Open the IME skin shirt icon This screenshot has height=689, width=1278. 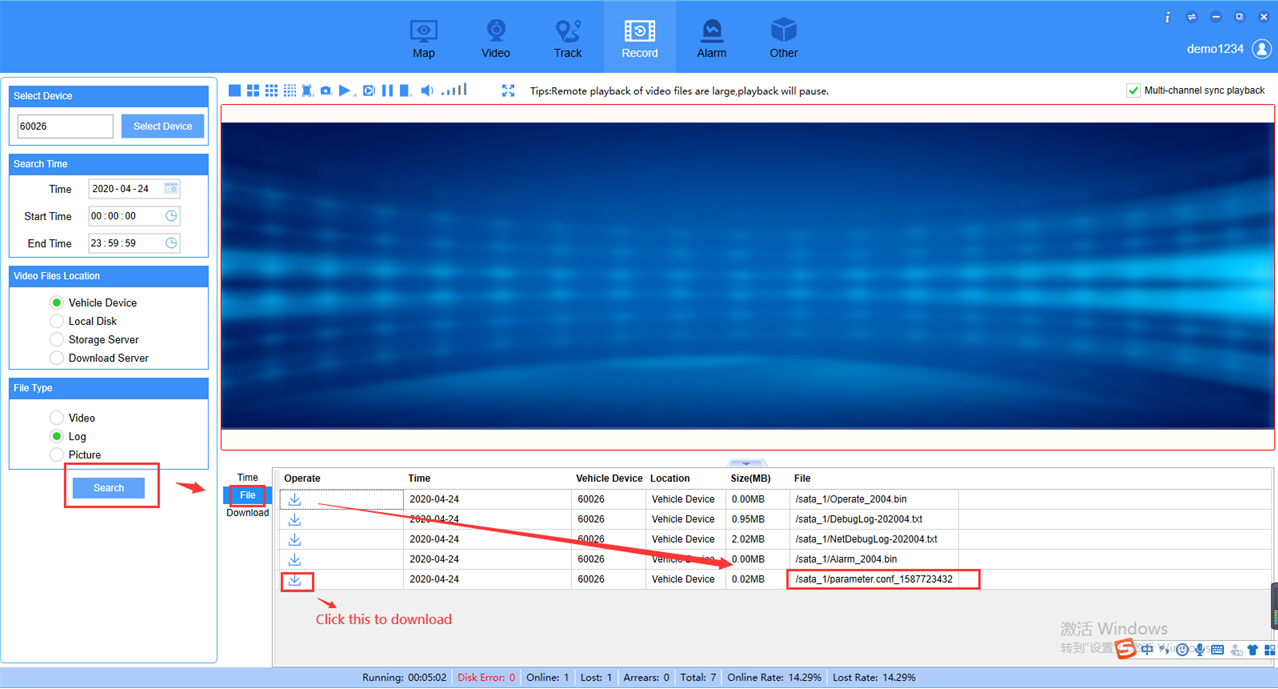[1252, 650]
